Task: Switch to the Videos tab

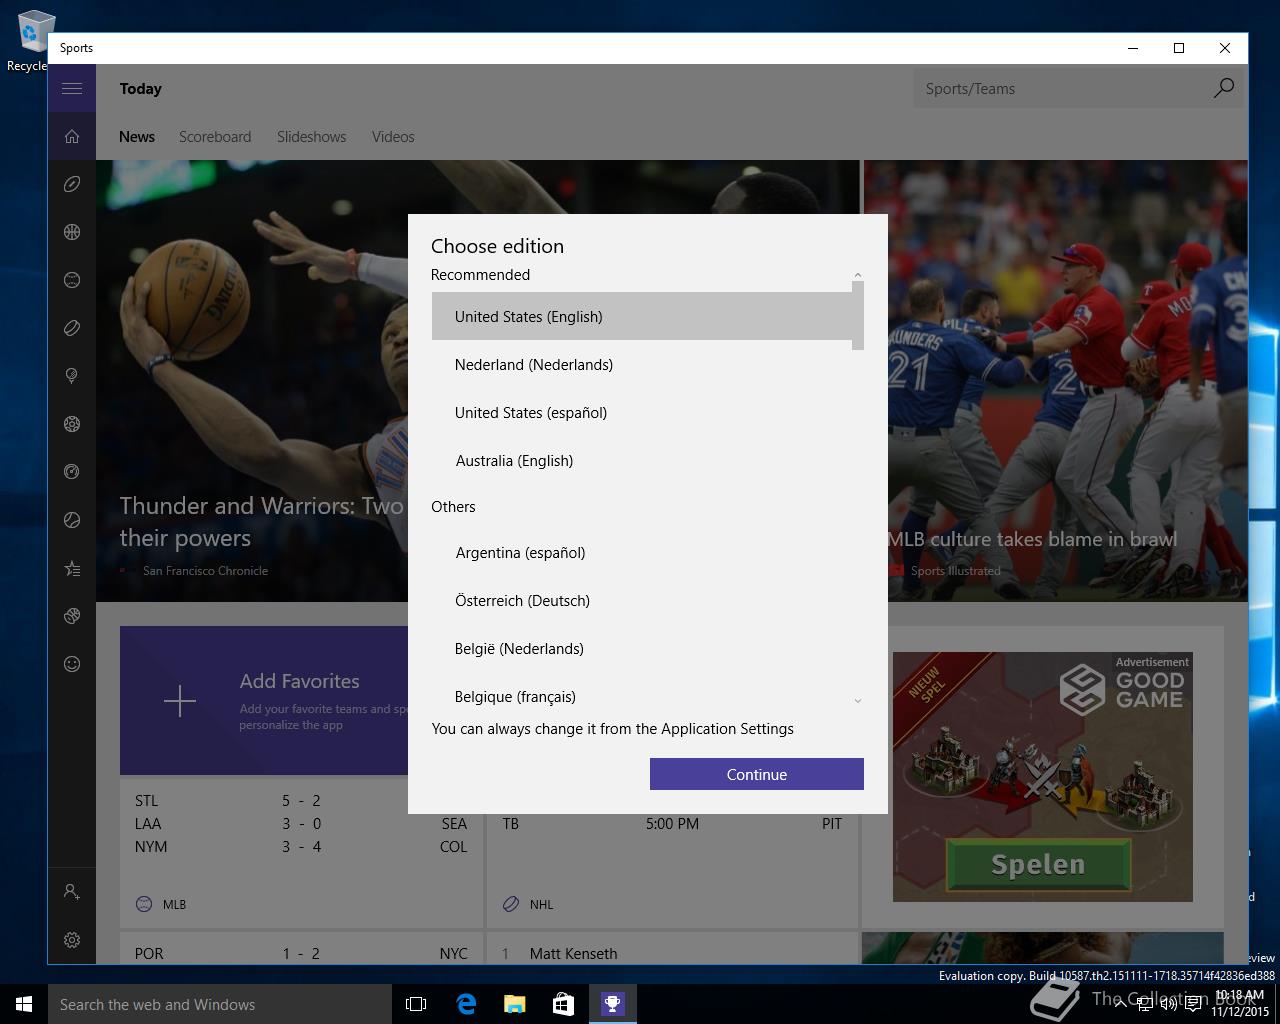Action: pos(393,137)
